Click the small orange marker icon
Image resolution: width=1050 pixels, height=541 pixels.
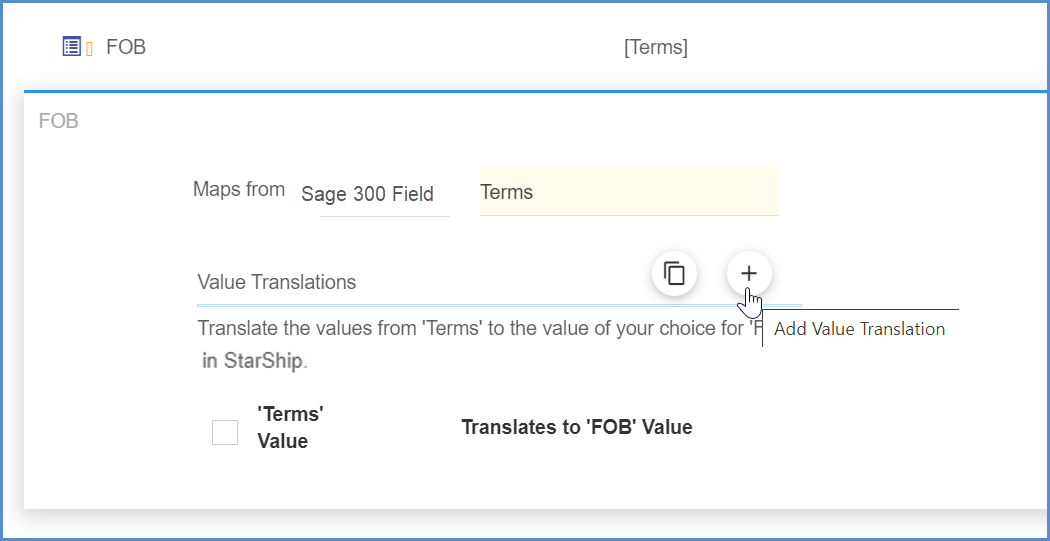click(89, 48)
